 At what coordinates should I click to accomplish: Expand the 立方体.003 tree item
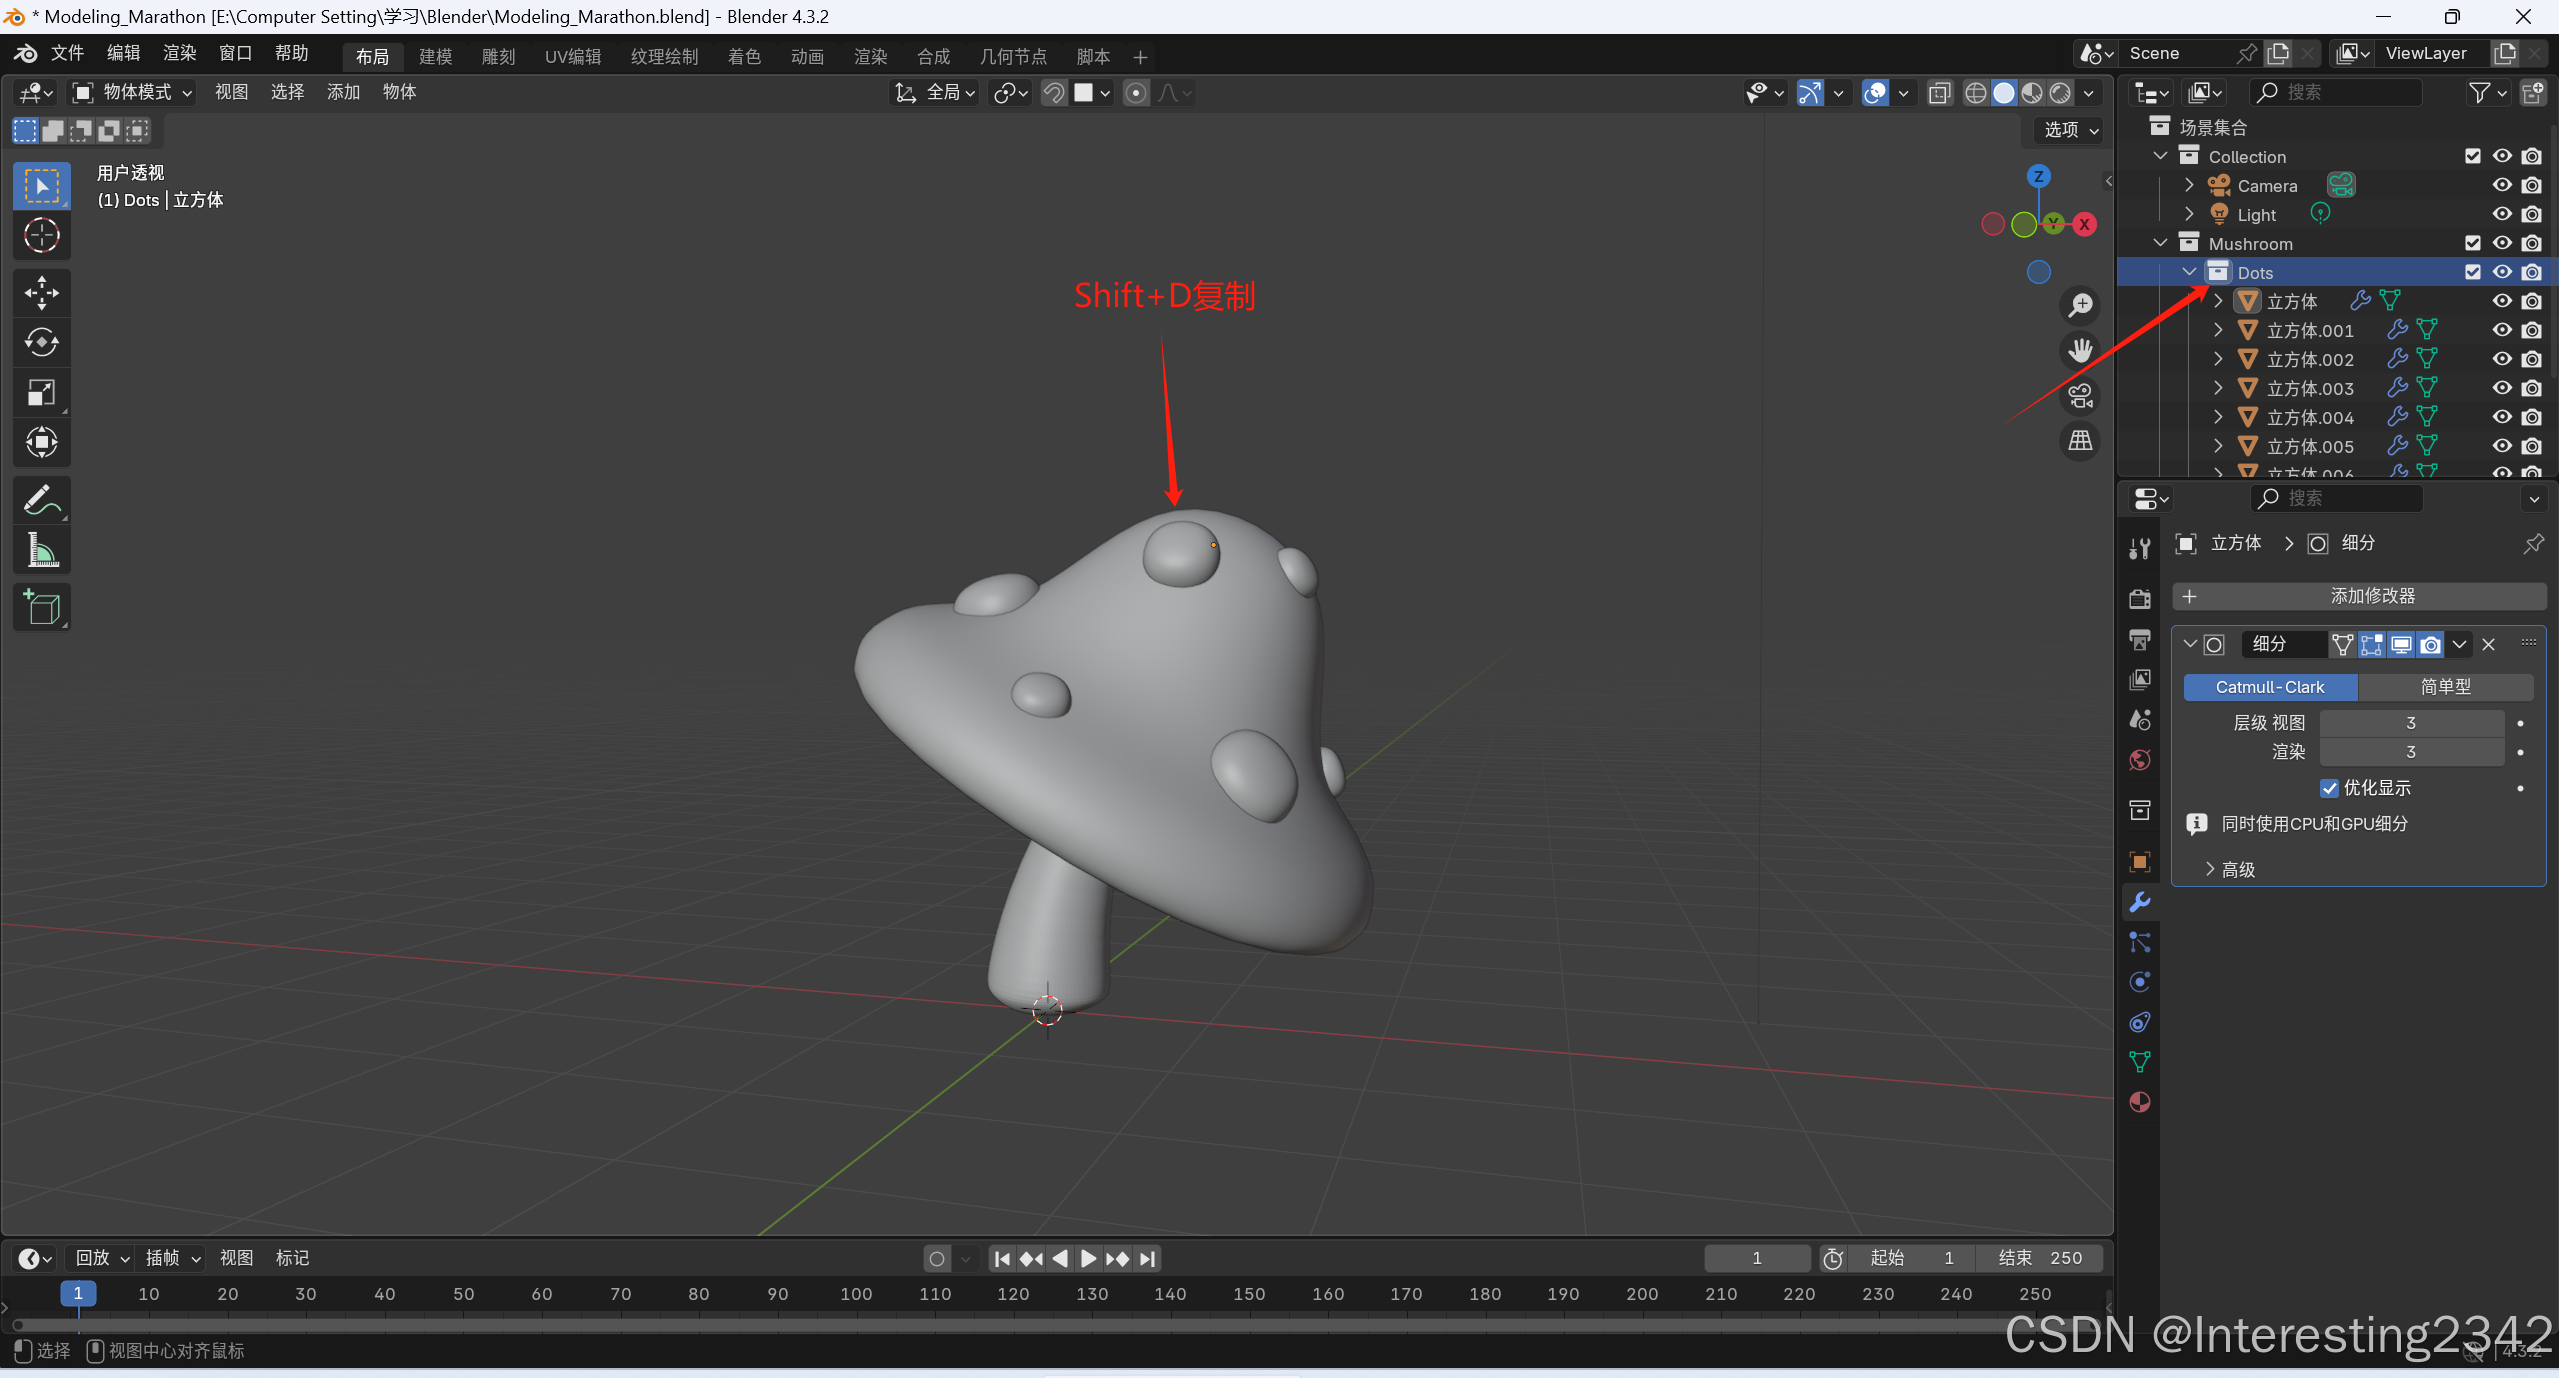pos(2218,388)
